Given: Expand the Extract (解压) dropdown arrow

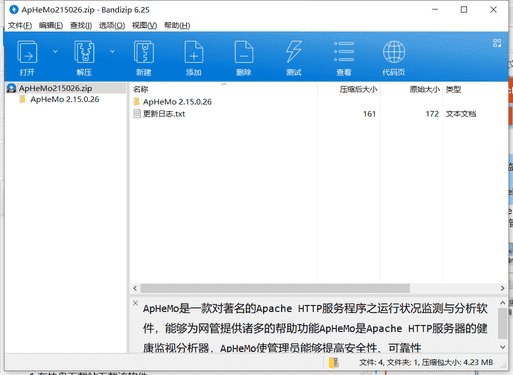Looking at the screenshot, I should click(112, 51).
